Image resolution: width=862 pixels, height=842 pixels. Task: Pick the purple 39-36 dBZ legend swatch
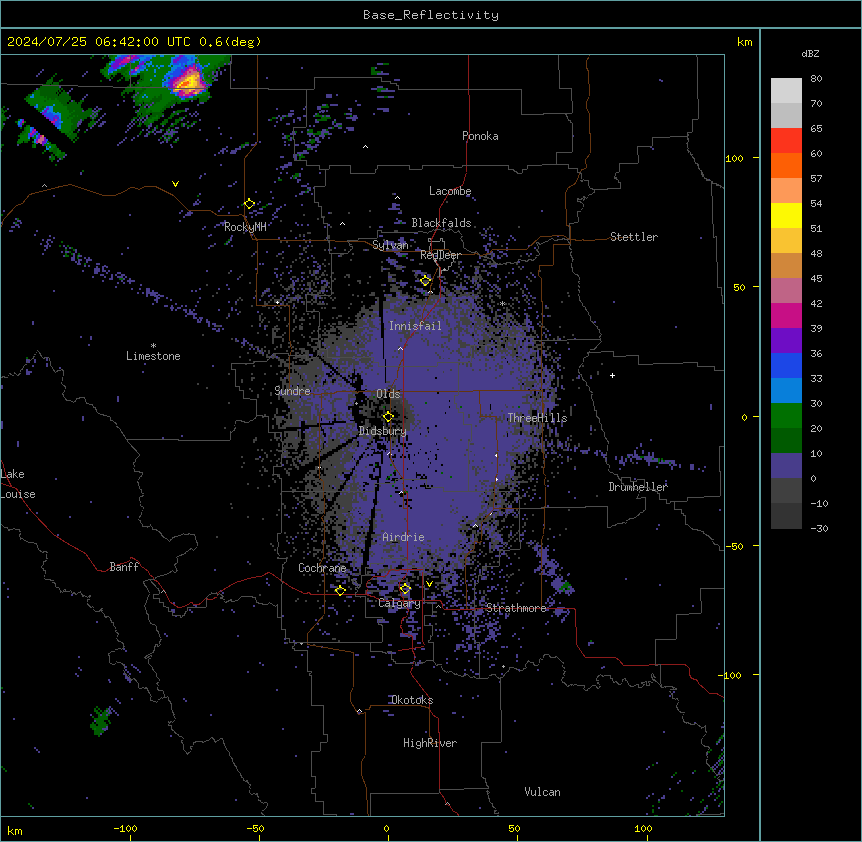click(786, 341)
